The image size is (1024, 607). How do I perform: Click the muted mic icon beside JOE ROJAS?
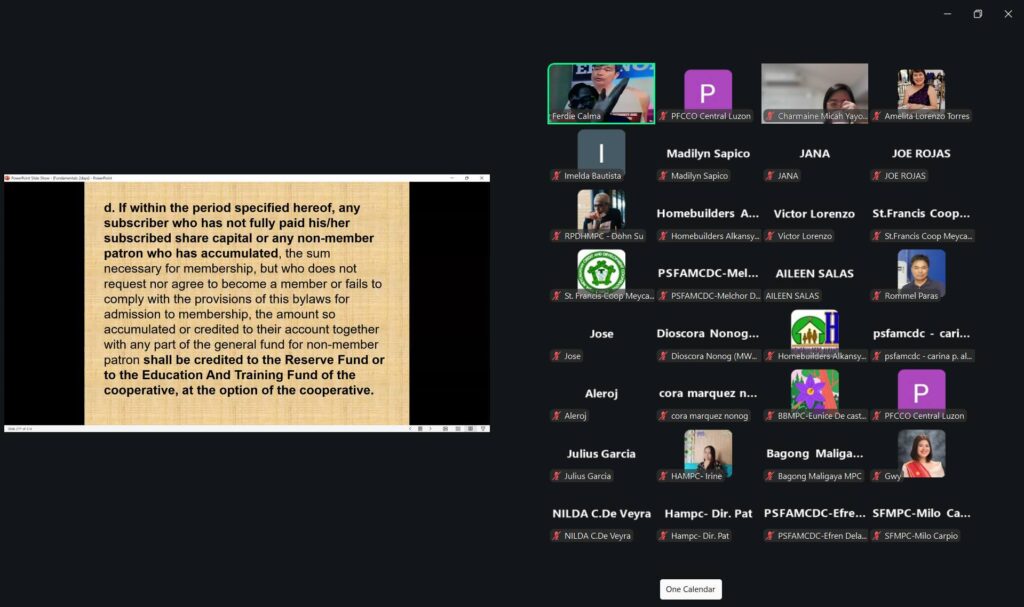pos(877,176)
